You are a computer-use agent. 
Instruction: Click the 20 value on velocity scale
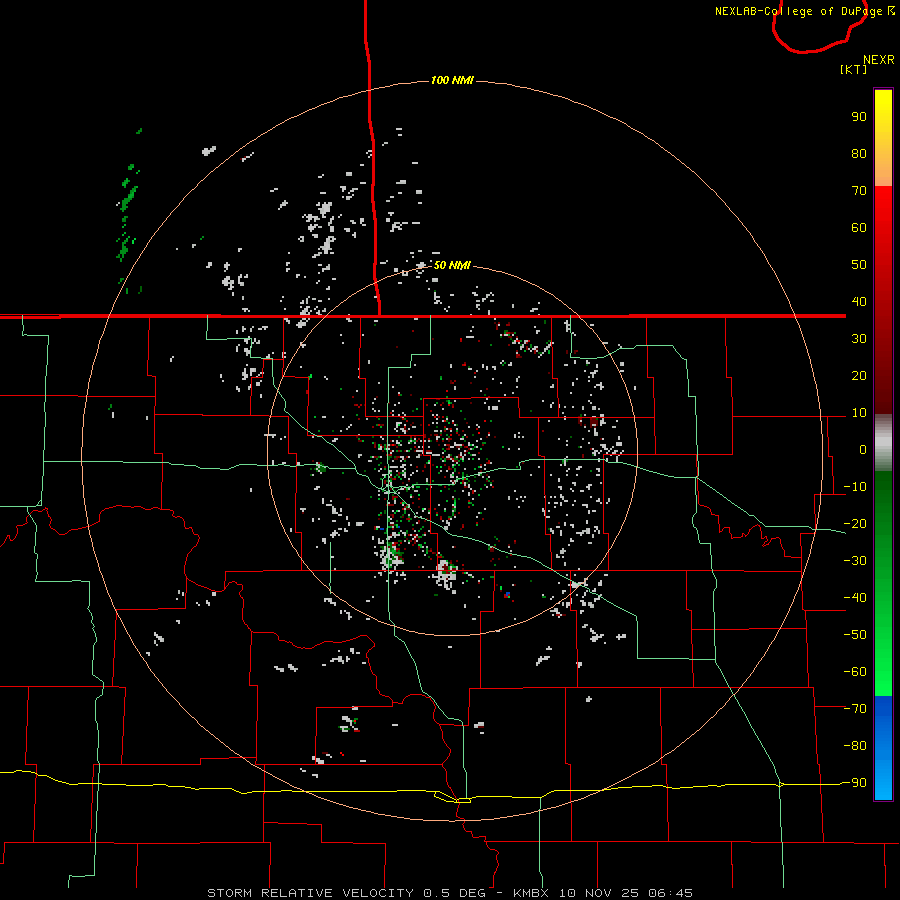[859, 376]
